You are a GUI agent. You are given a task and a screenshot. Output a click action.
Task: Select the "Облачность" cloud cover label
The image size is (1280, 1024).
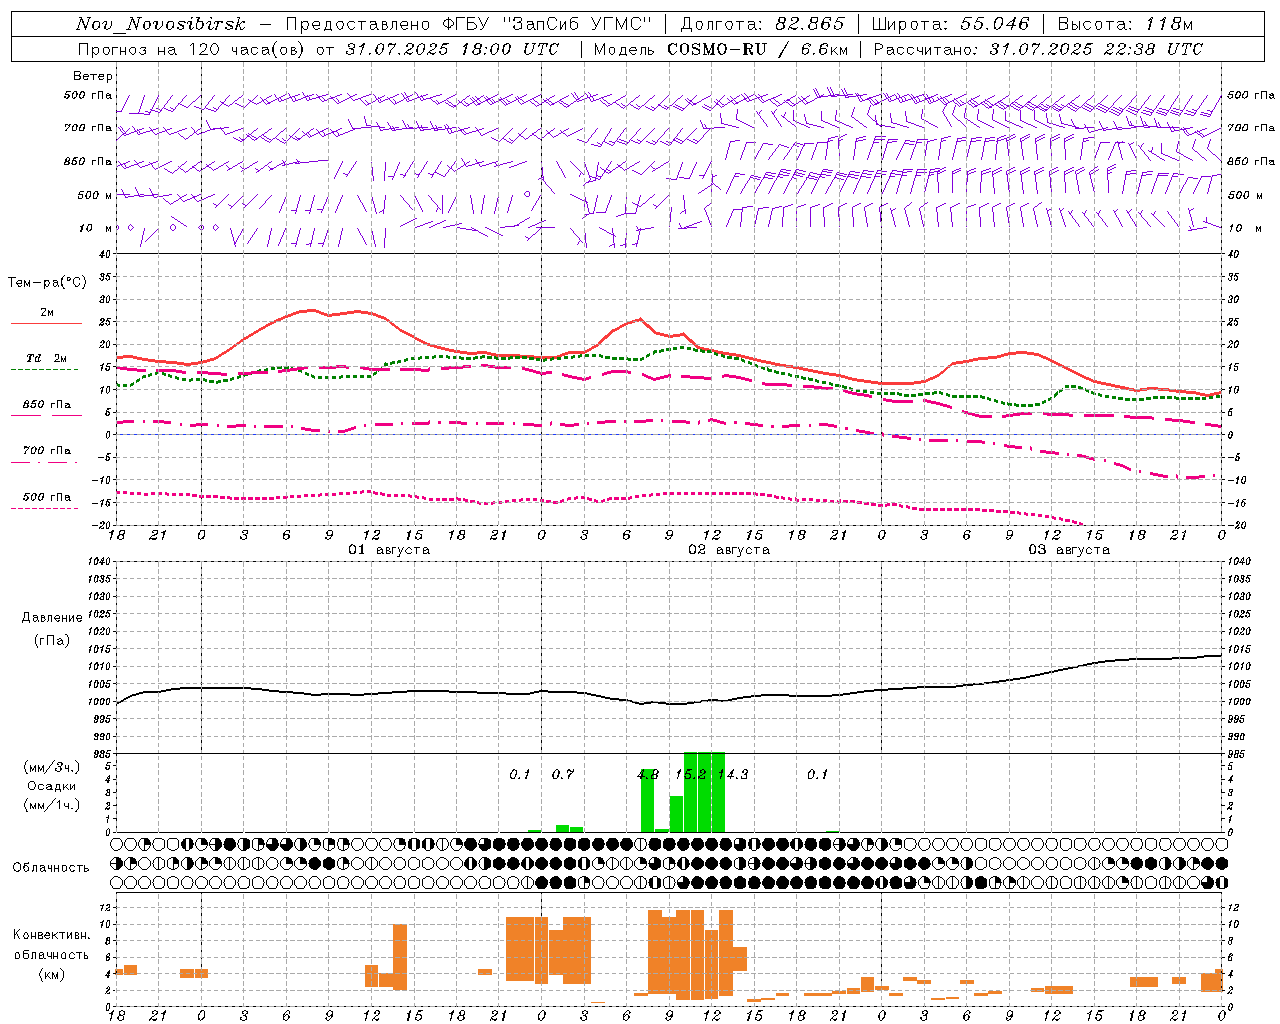[x=51, y=868]
